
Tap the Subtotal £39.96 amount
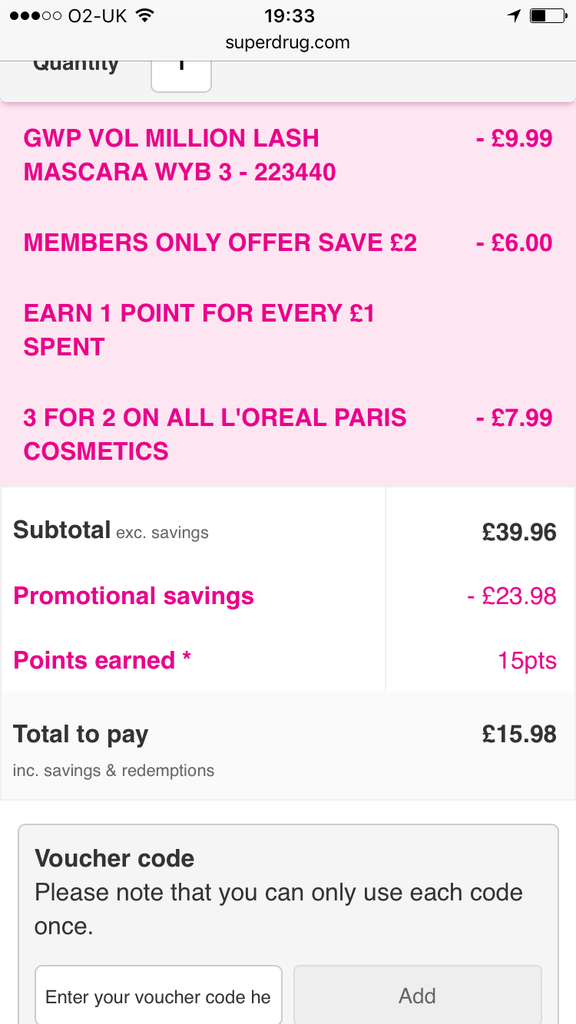coord(519,532)
